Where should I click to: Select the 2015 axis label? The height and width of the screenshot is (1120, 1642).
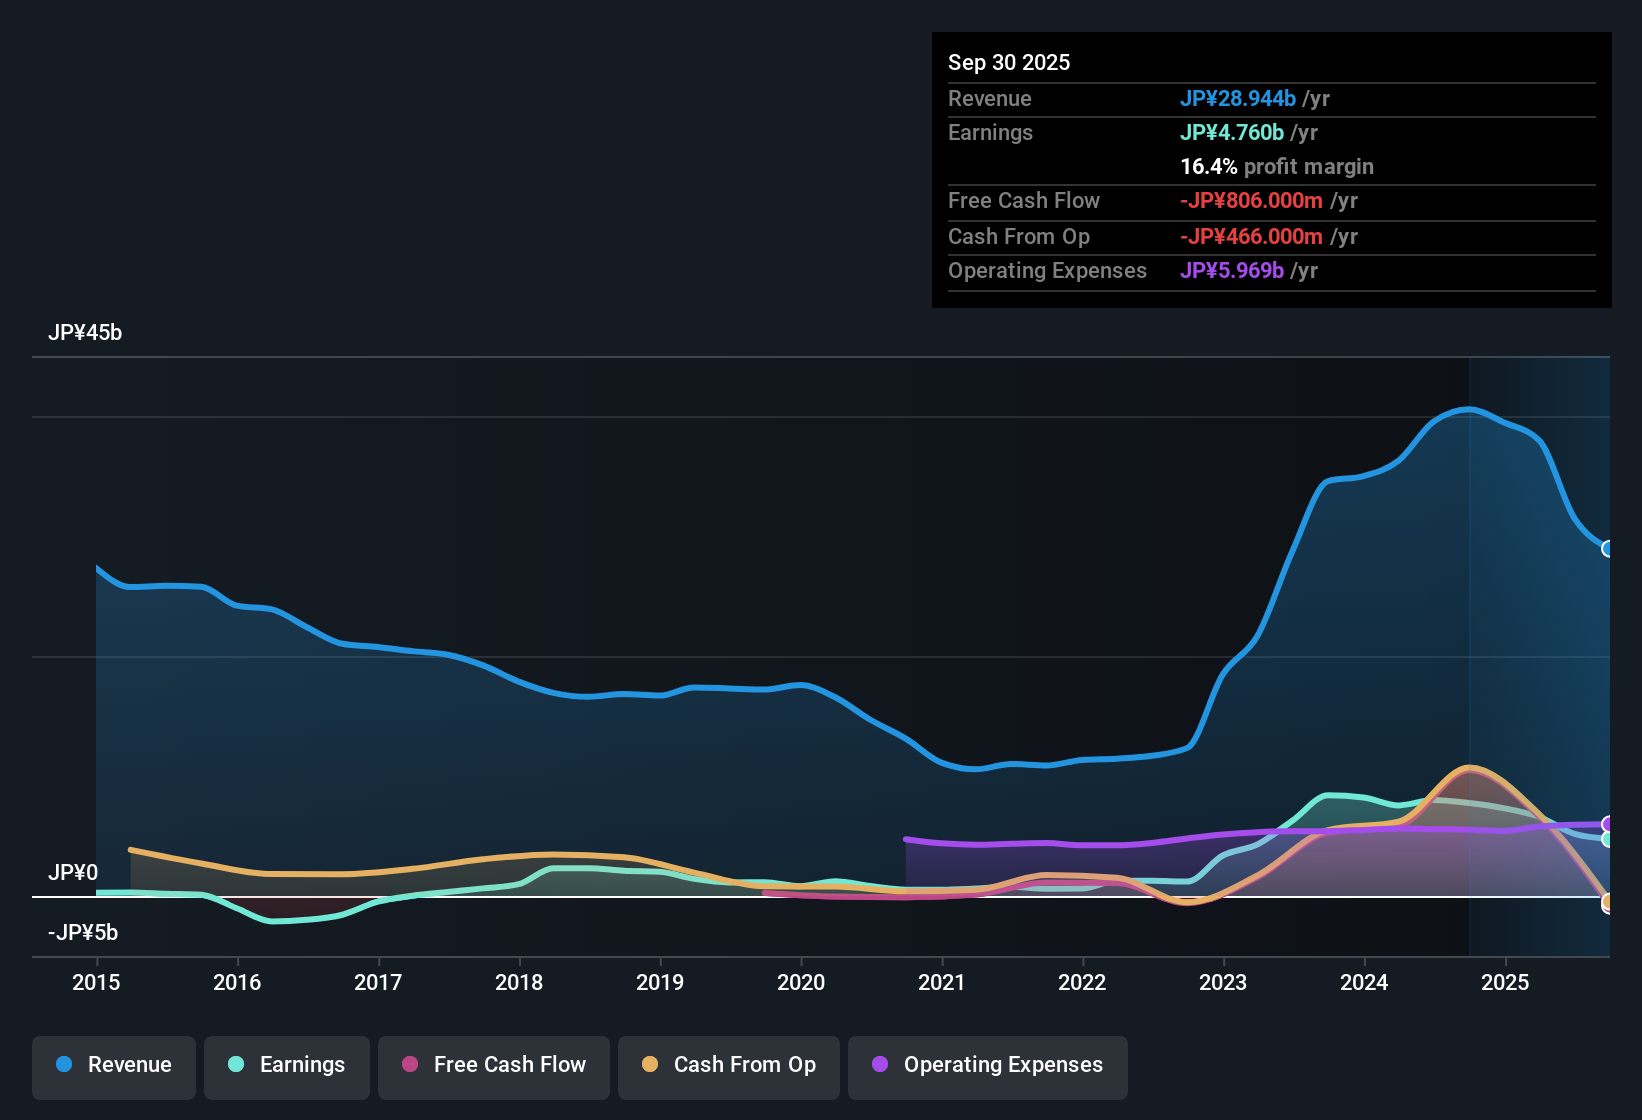click(95, 983)
